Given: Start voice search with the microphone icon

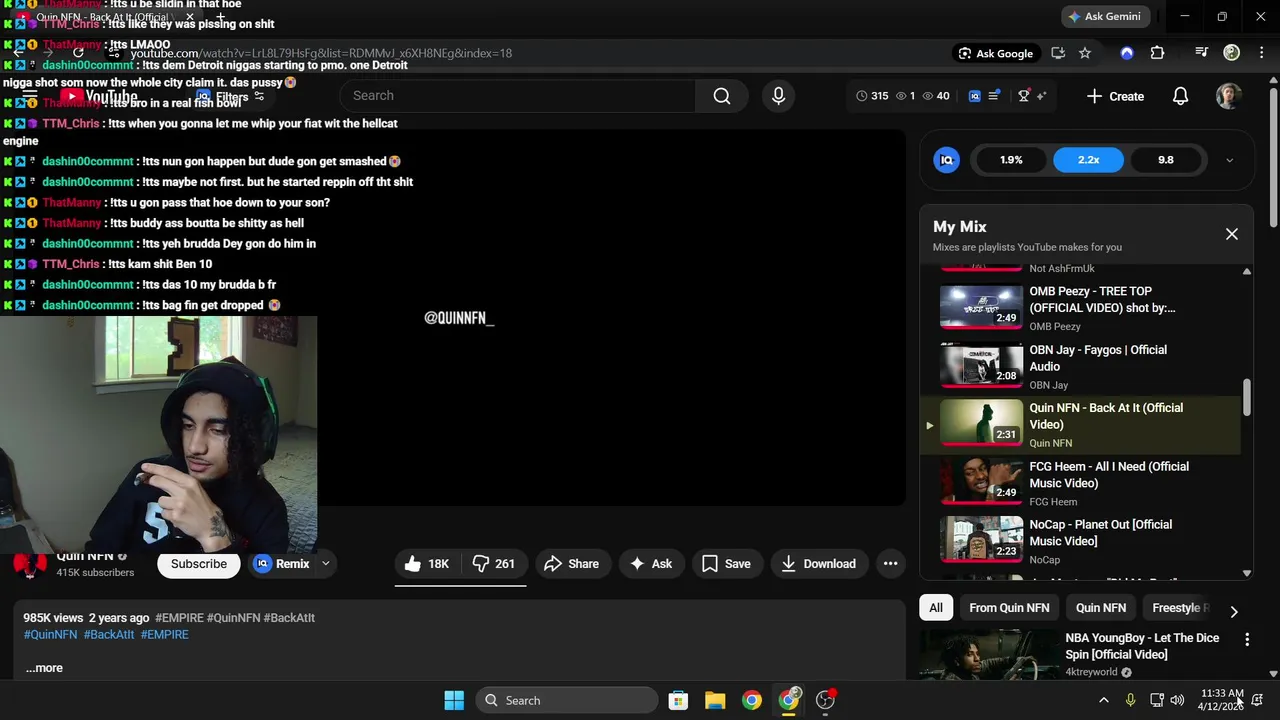Looking at the screenshot, I should point(778,96).
